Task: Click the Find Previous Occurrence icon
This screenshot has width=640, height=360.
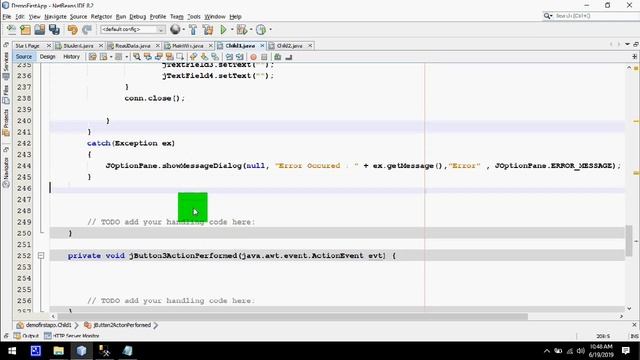Action: pos(147,57)
